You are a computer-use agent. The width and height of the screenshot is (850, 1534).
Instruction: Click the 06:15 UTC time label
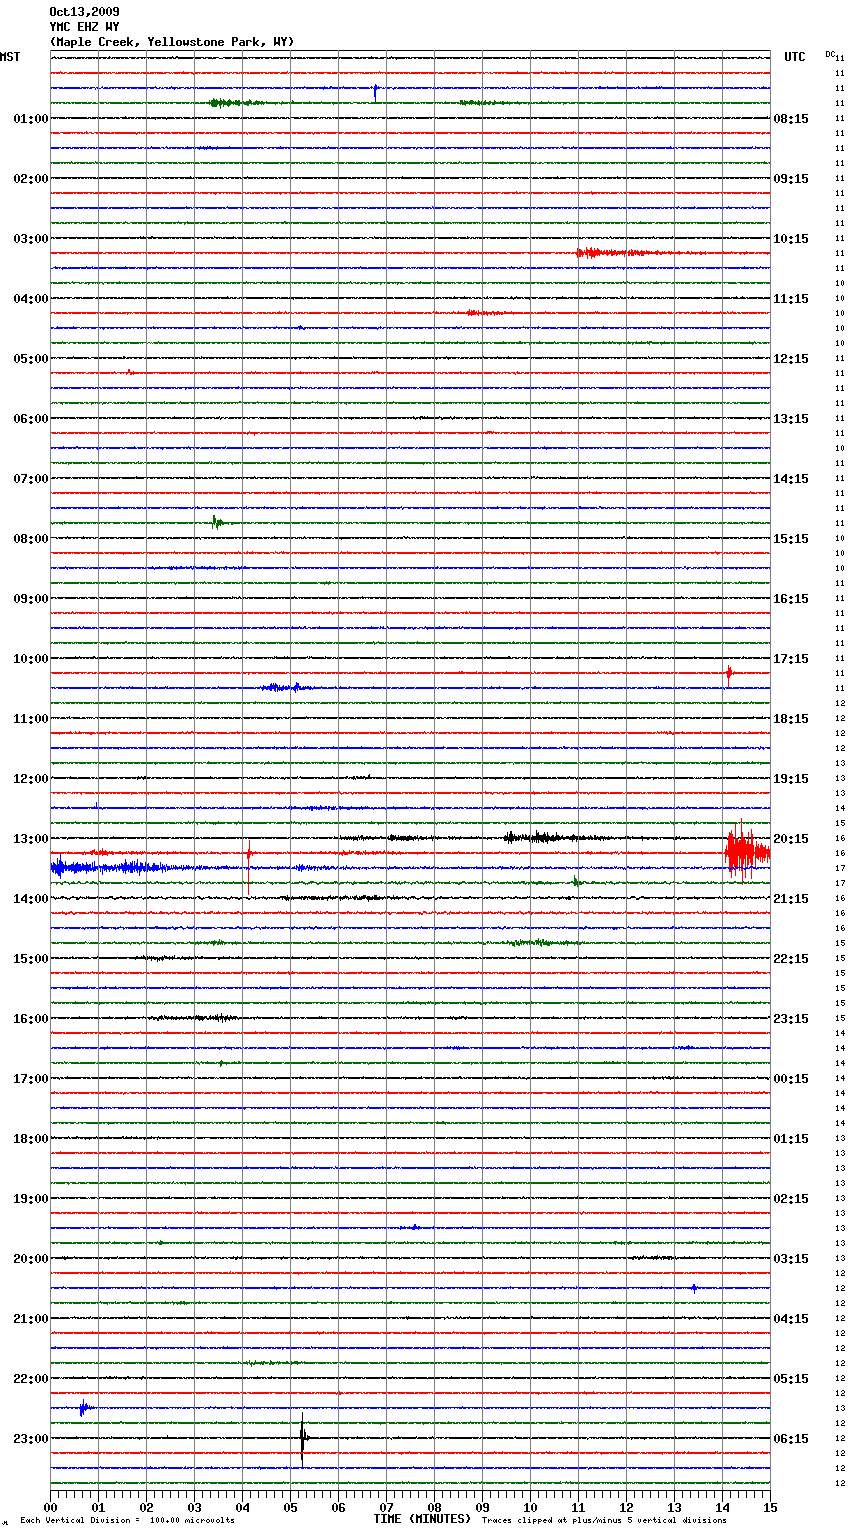[791, 1439]
